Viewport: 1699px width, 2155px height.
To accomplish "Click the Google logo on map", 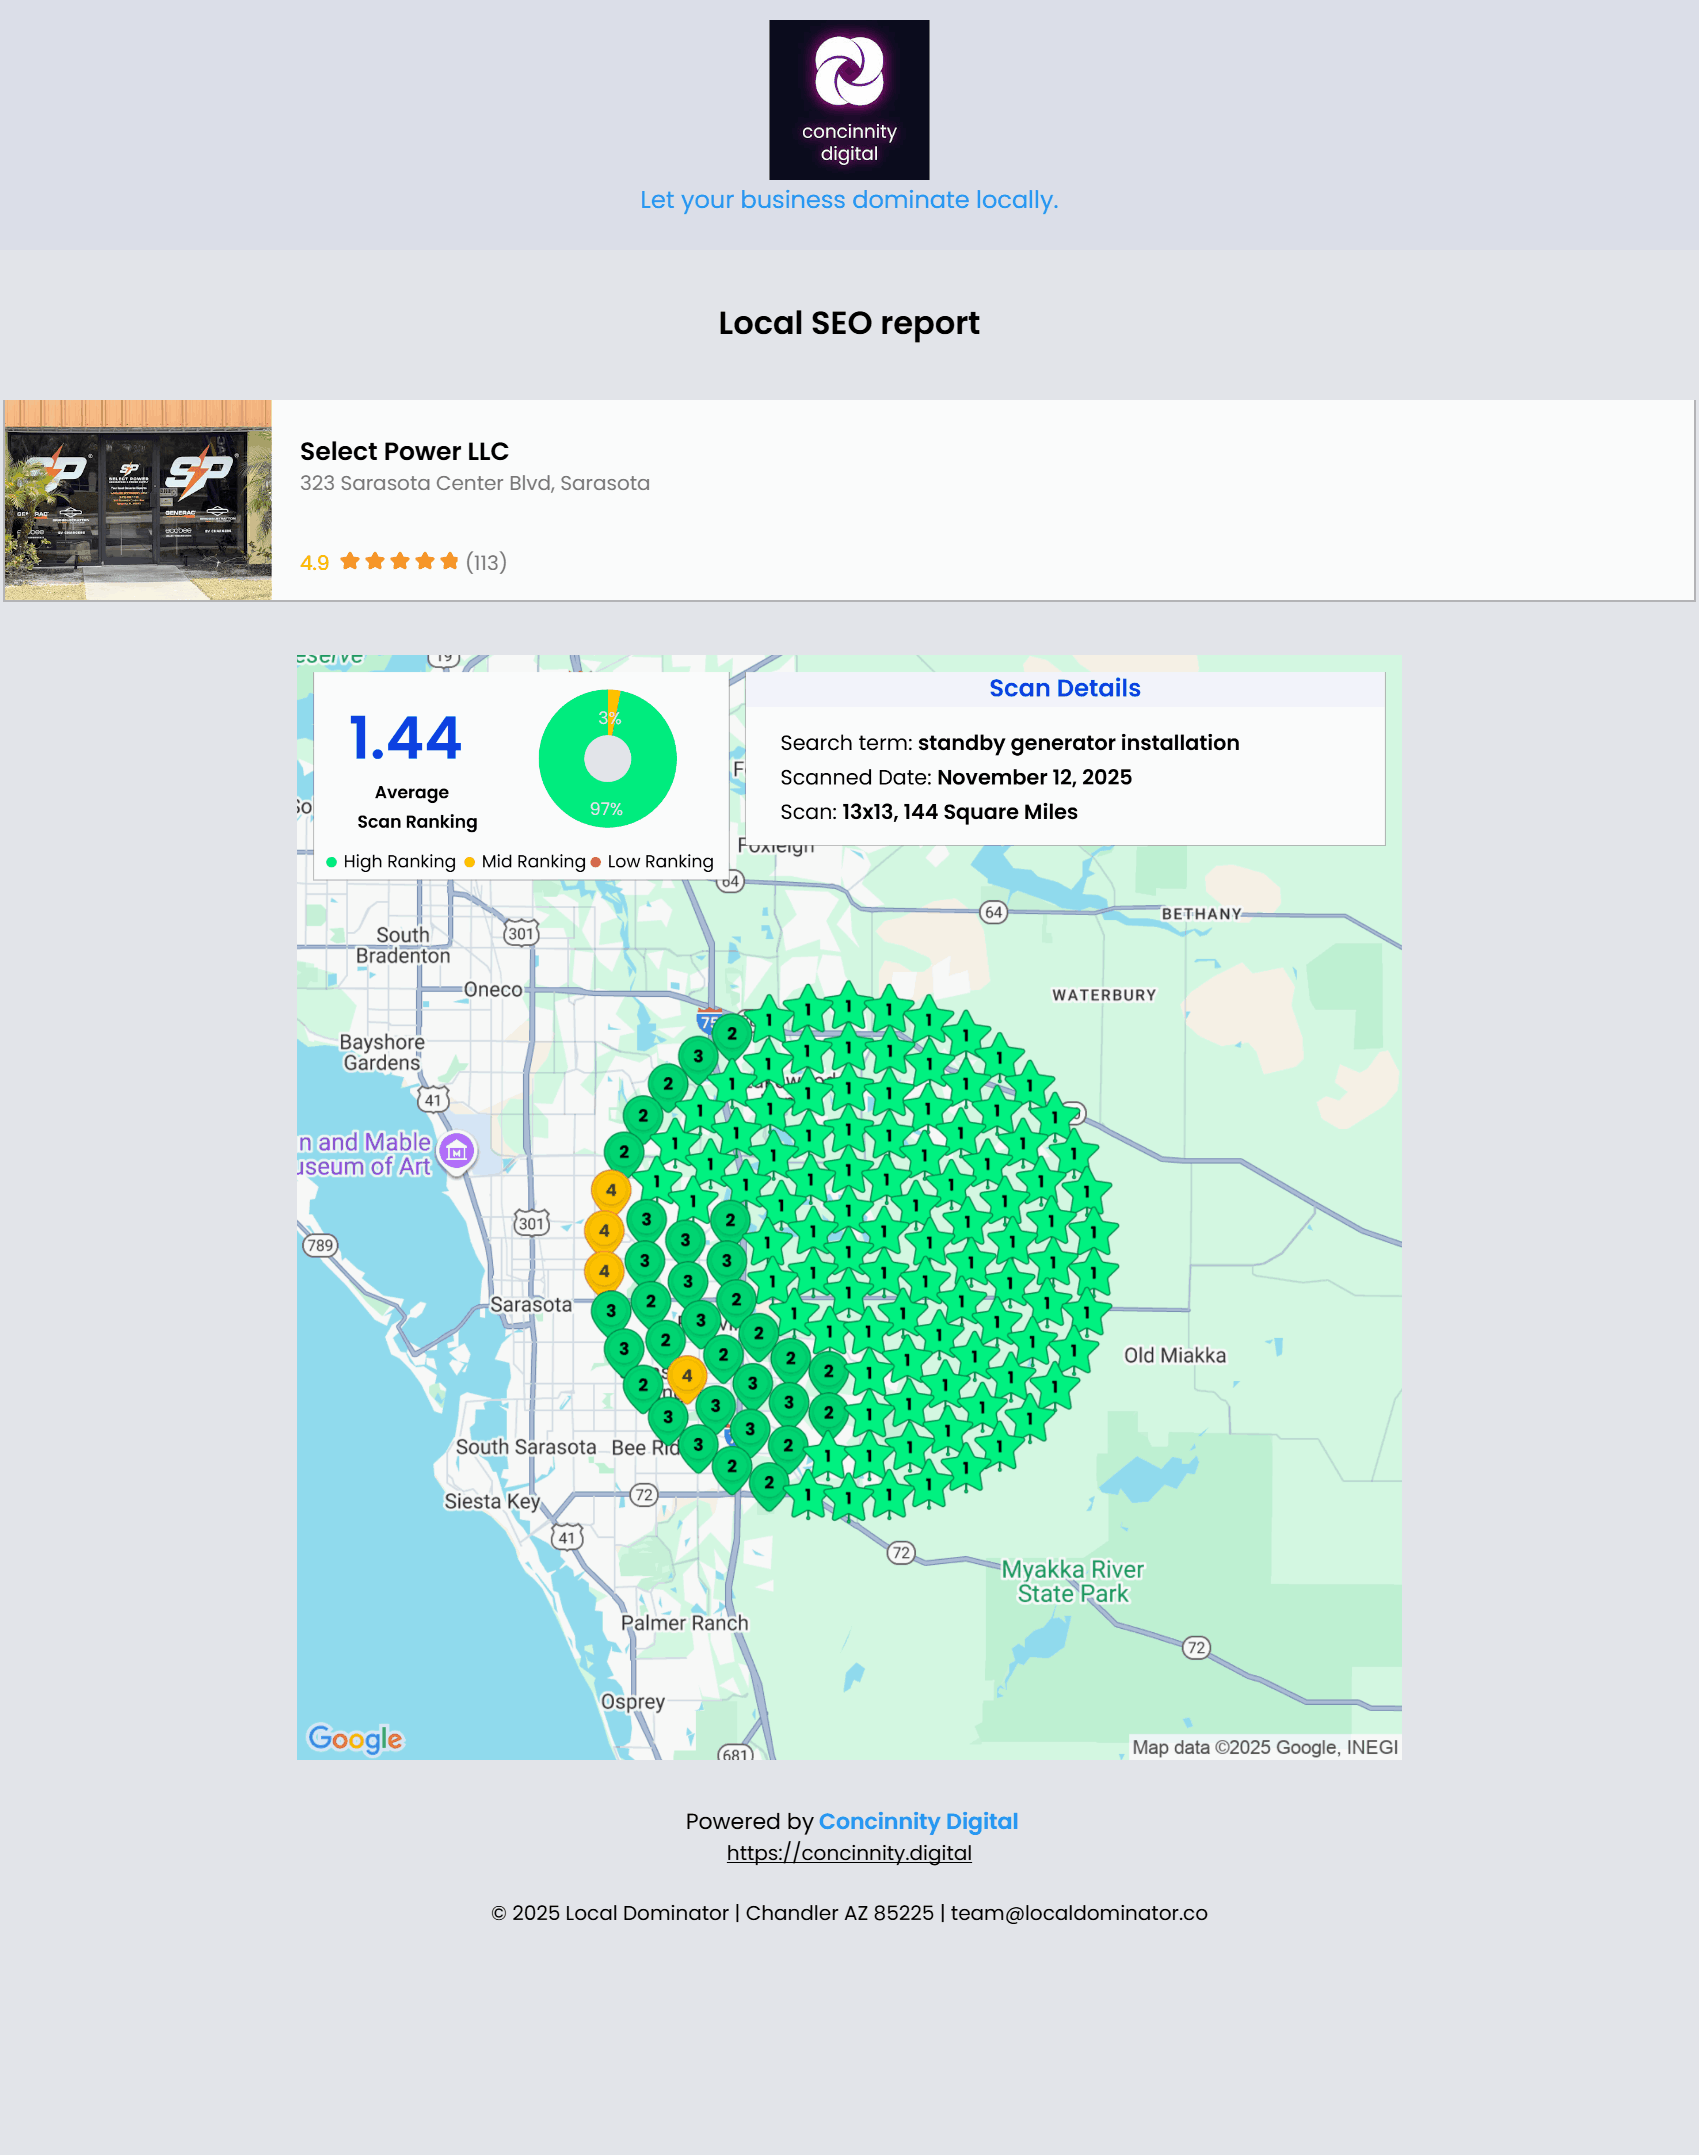I will [x=355, y=1739].
